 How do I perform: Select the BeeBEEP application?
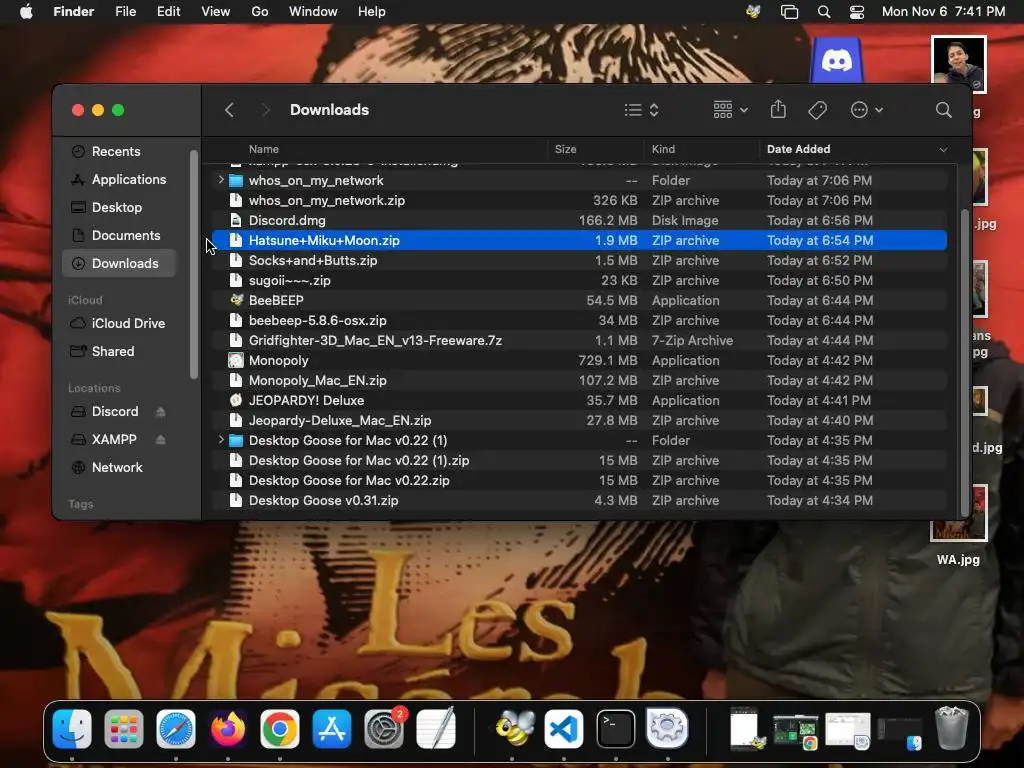(579, 300)
